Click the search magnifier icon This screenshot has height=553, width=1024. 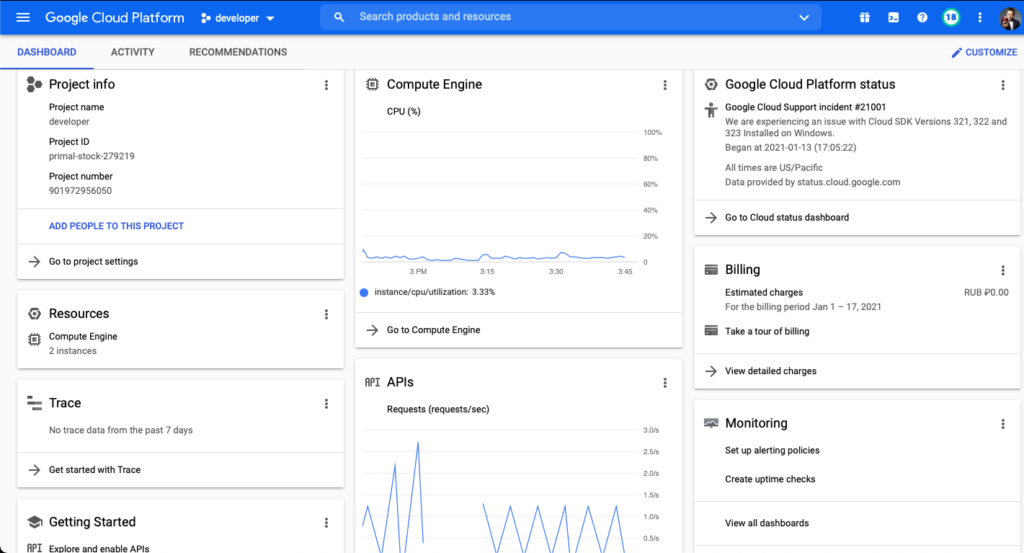pos(339,17)
